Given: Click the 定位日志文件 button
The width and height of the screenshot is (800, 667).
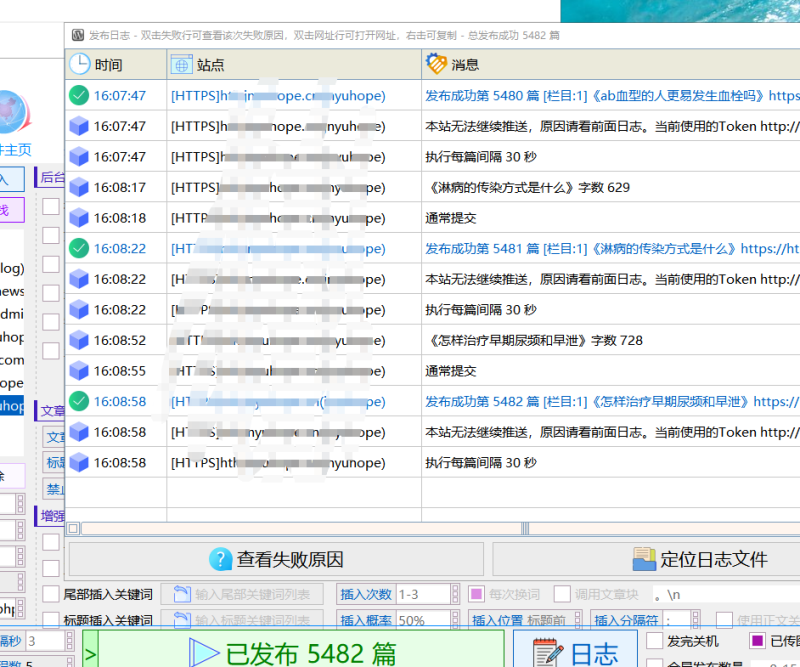Looking at the screenshot, I should 646,559.
